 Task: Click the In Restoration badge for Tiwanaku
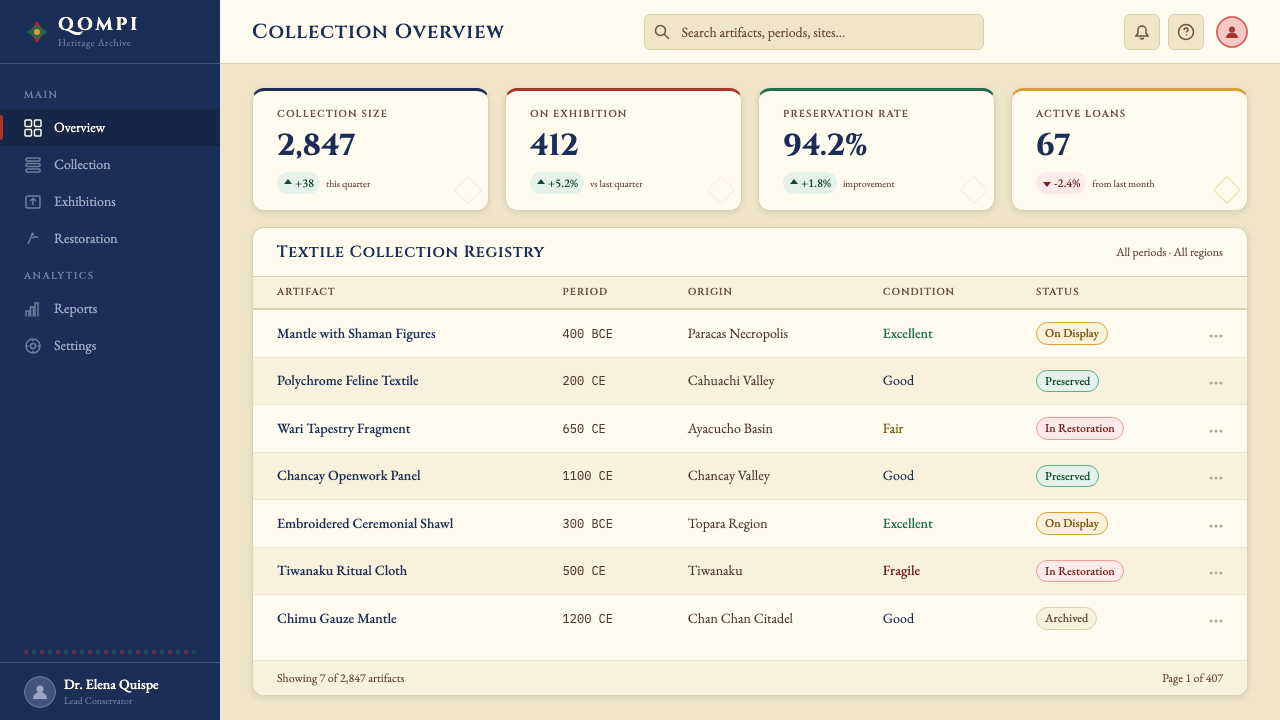tap(1079, 571)
